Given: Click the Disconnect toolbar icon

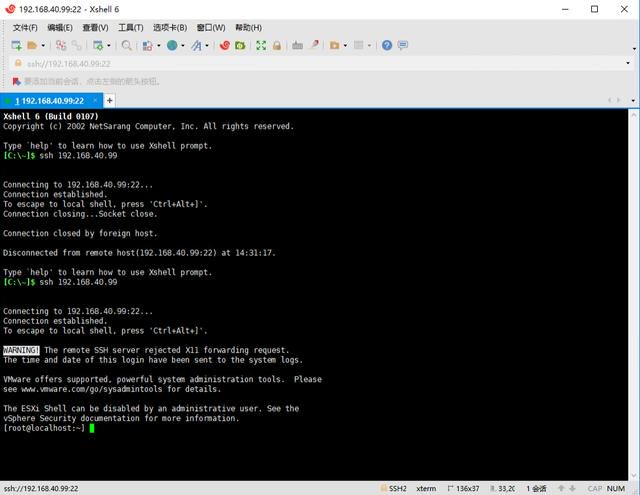Looking at the screenshot, I should tap(60, 45).
